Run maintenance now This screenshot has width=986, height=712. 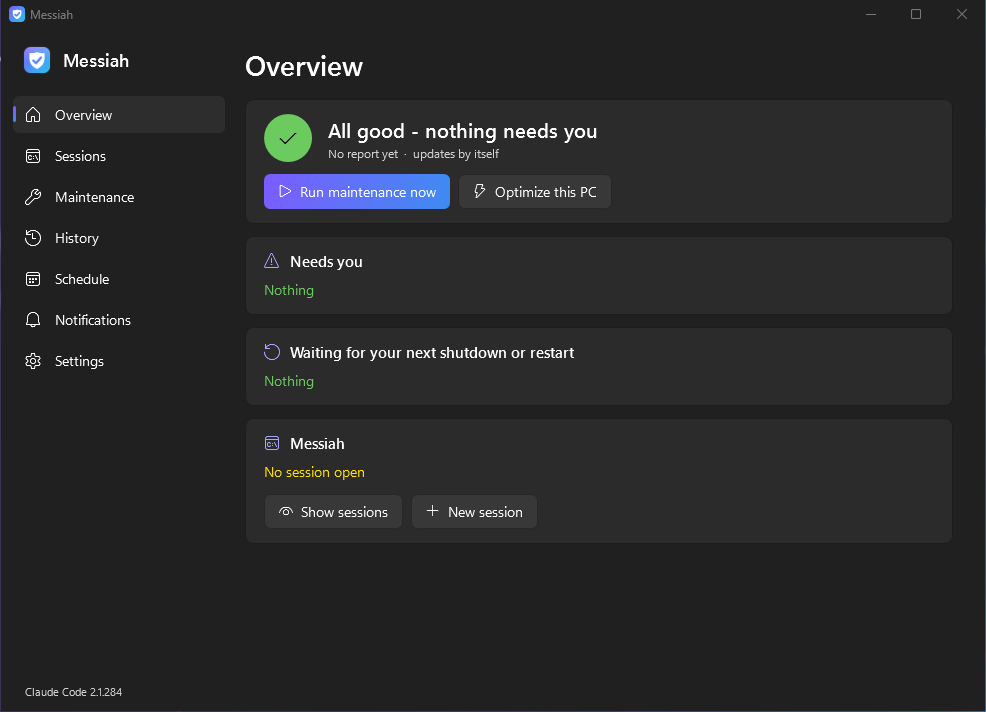[x=357, y=192]
